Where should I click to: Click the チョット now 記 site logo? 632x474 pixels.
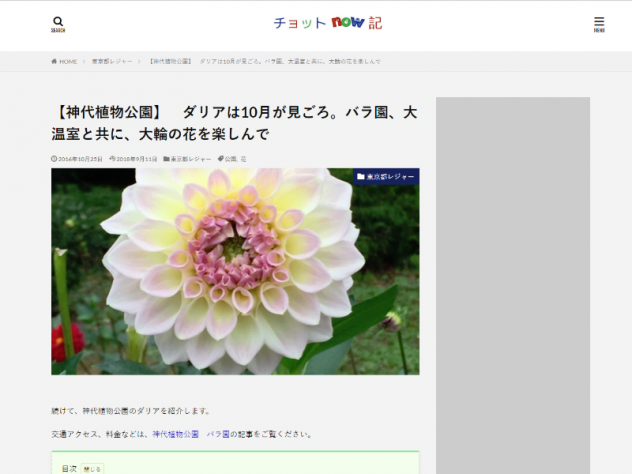click(328, 23)
